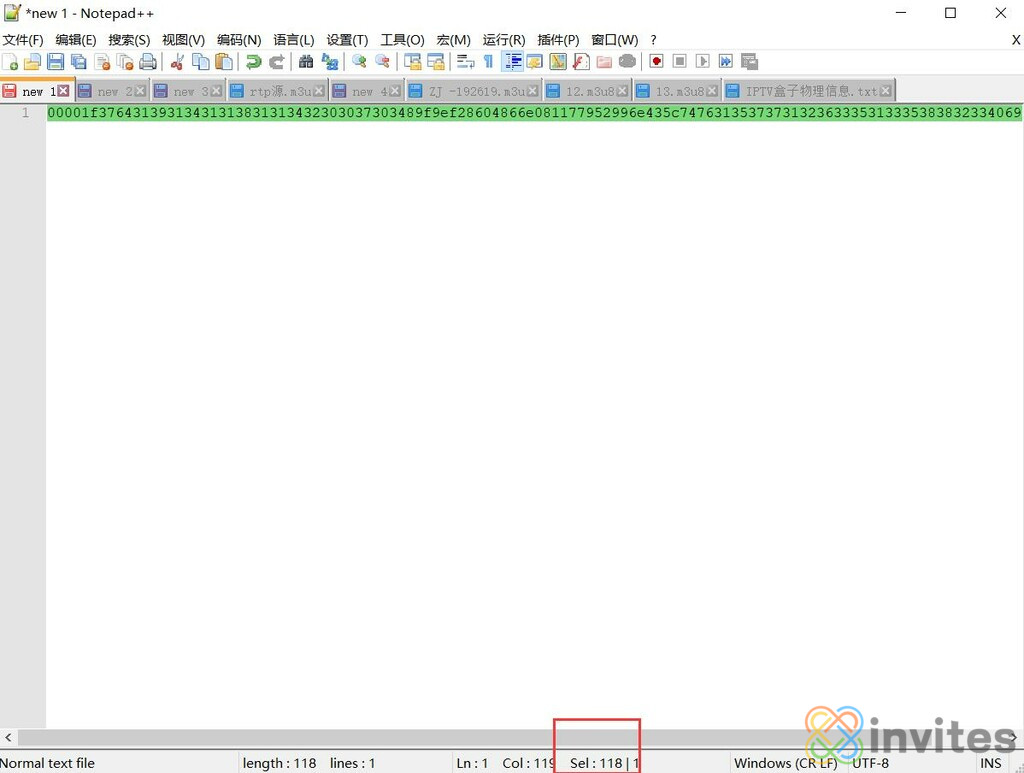Screen dimensions: 1024x773
Task: Open the 编码(N) menu
Action: (239, 40)
